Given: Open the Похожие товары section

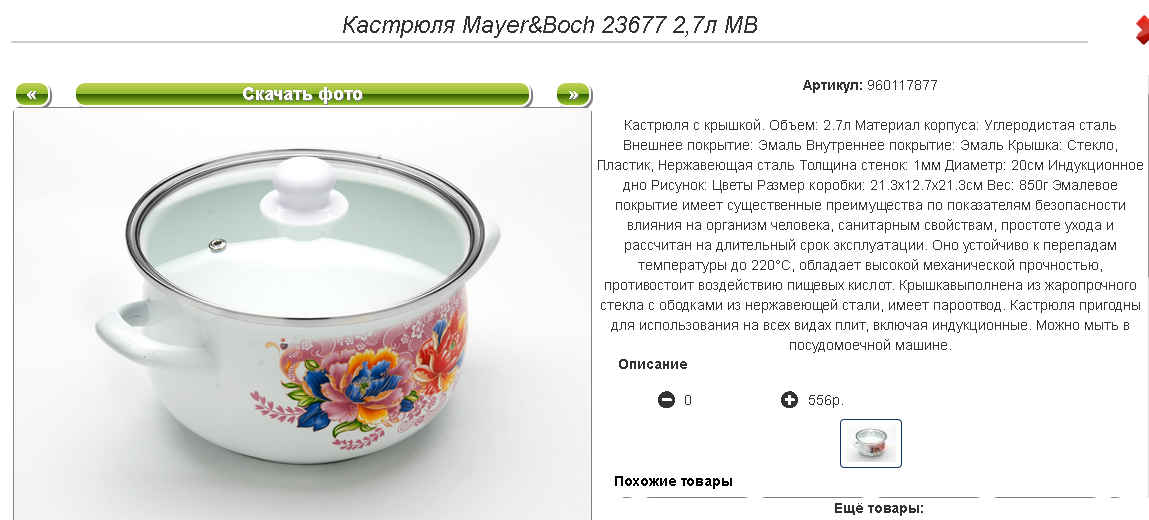Looking at the screenshot, I should pos(673,481).
